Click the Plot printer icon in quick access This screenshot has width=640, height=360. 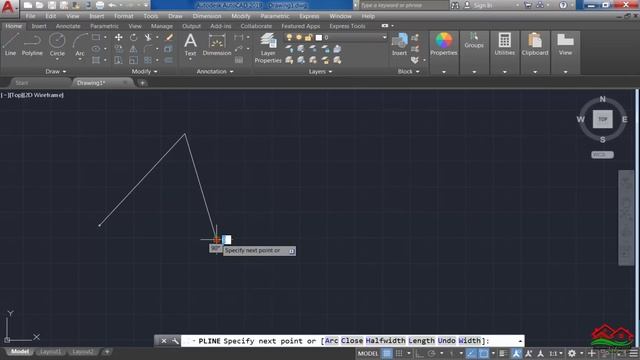(100, 5)
